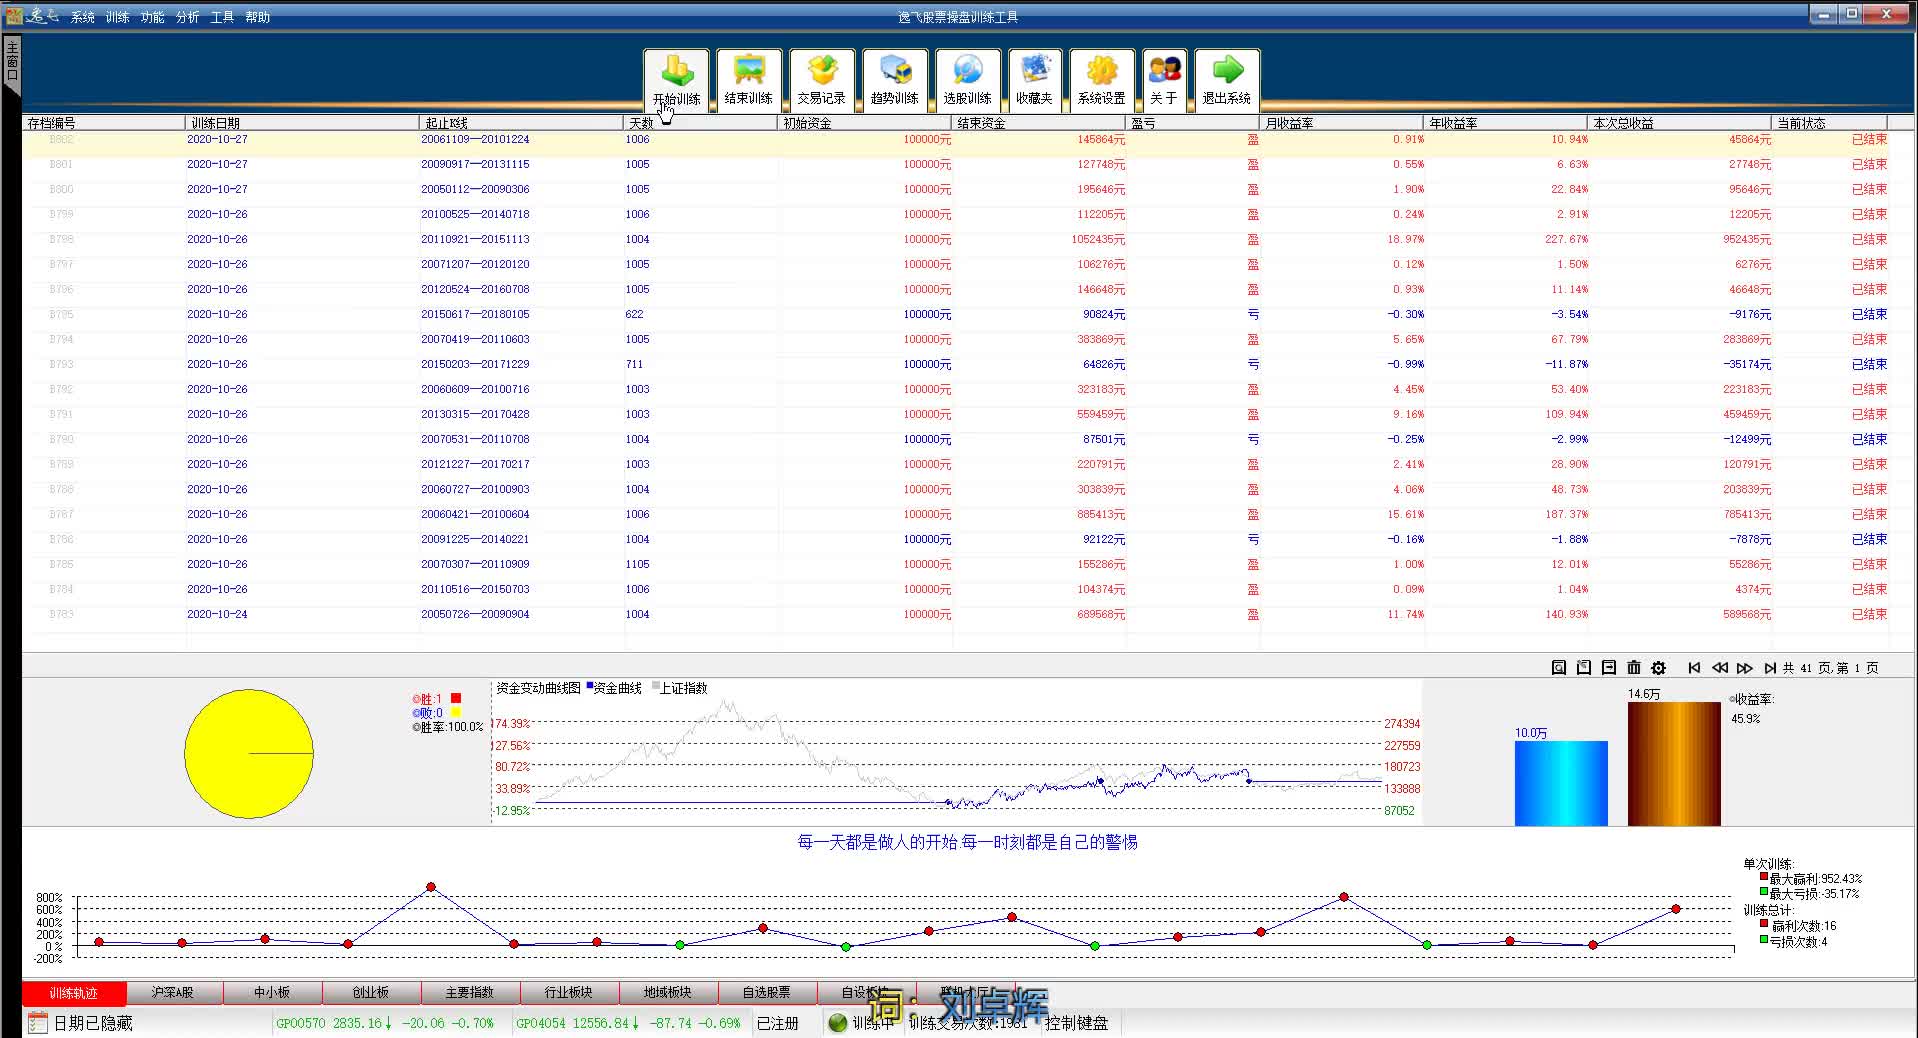
Task: Sort by the 结束资金 column header
Action: pos(1039,123)
